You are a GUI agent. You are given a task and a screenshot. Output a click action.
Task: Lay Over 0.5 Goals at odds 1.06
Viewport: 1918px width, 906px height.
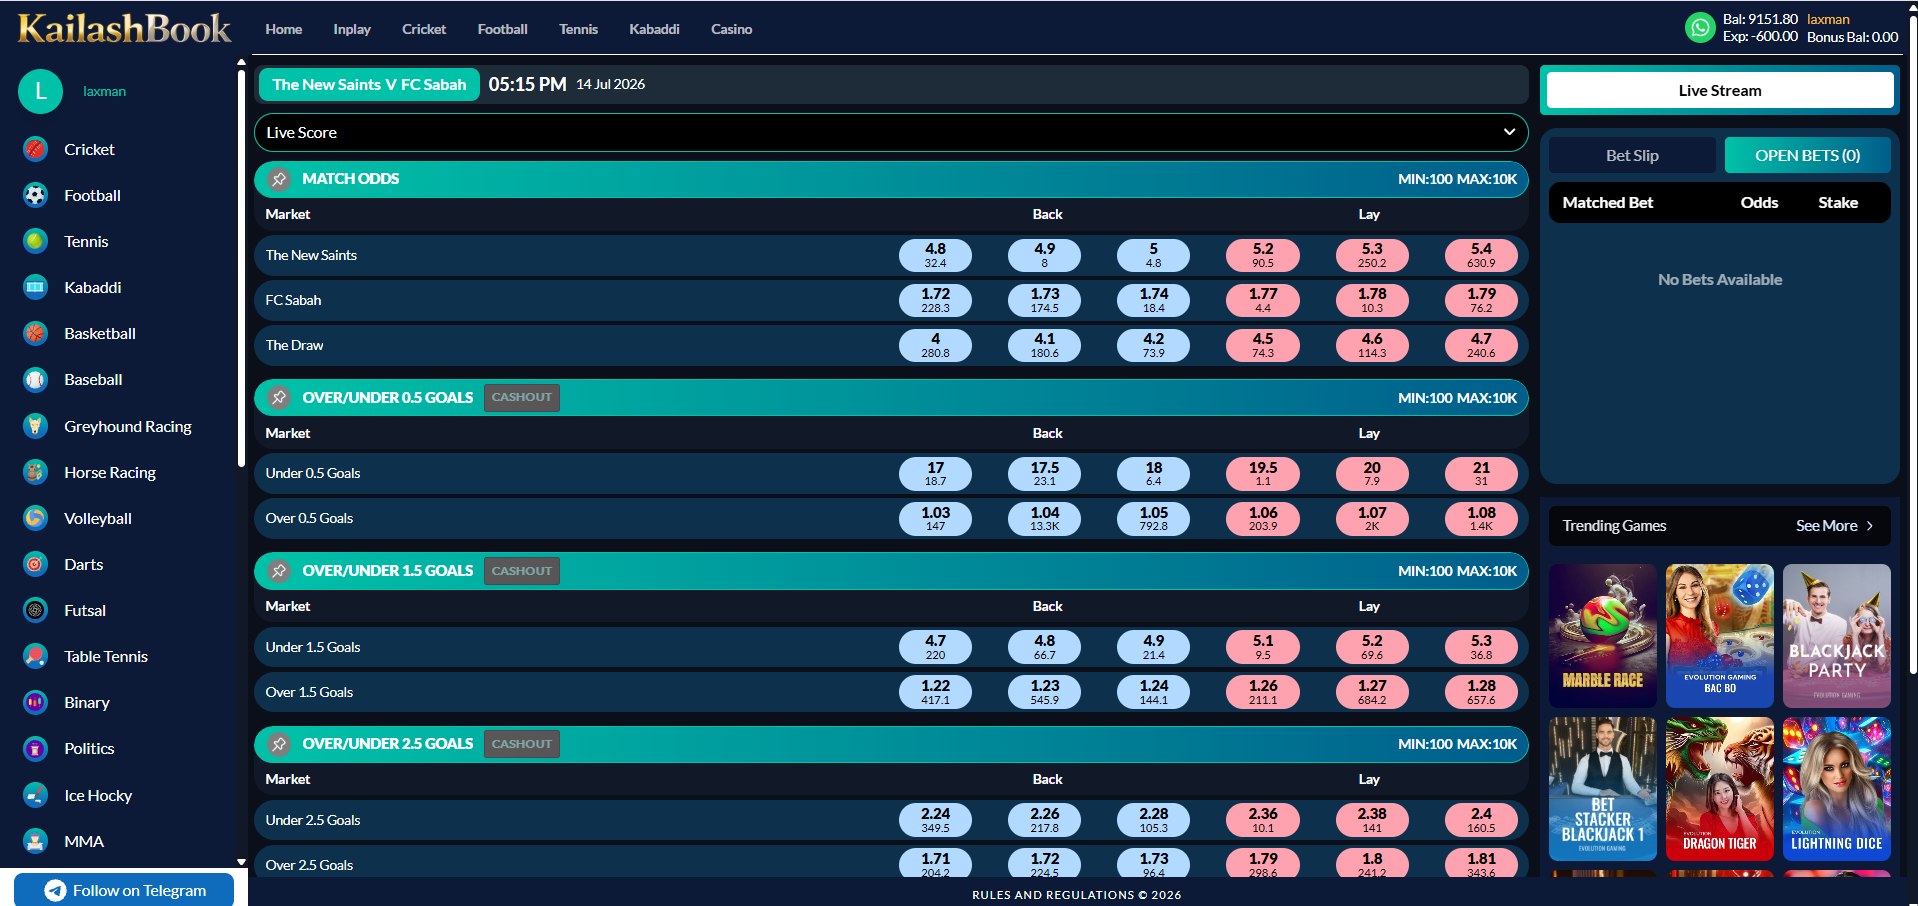(x=1263, y=518)
